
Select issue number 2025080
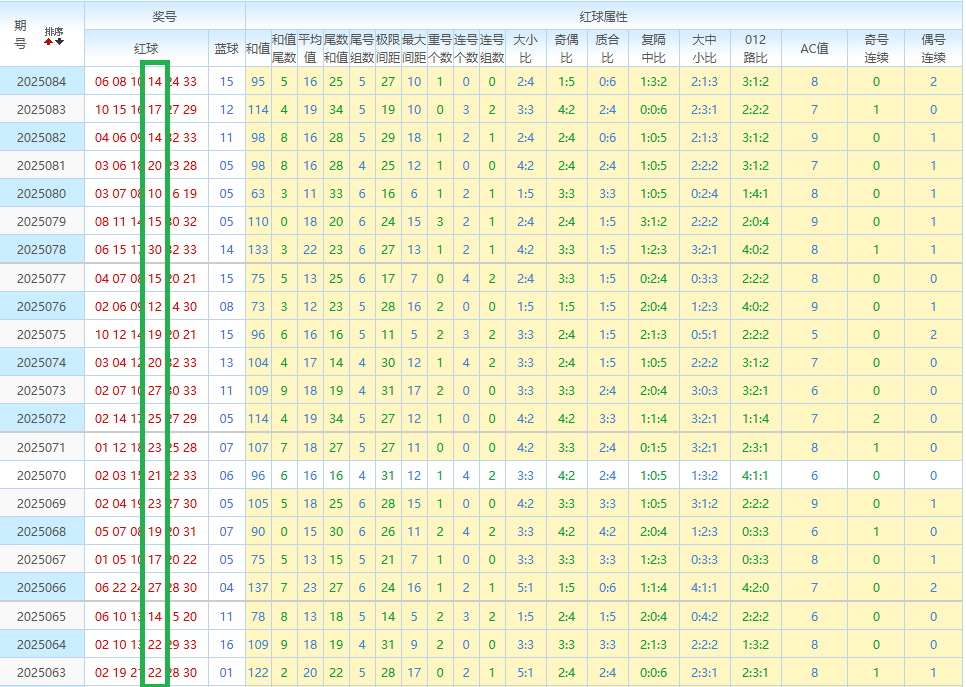click(x=41, y=193)
